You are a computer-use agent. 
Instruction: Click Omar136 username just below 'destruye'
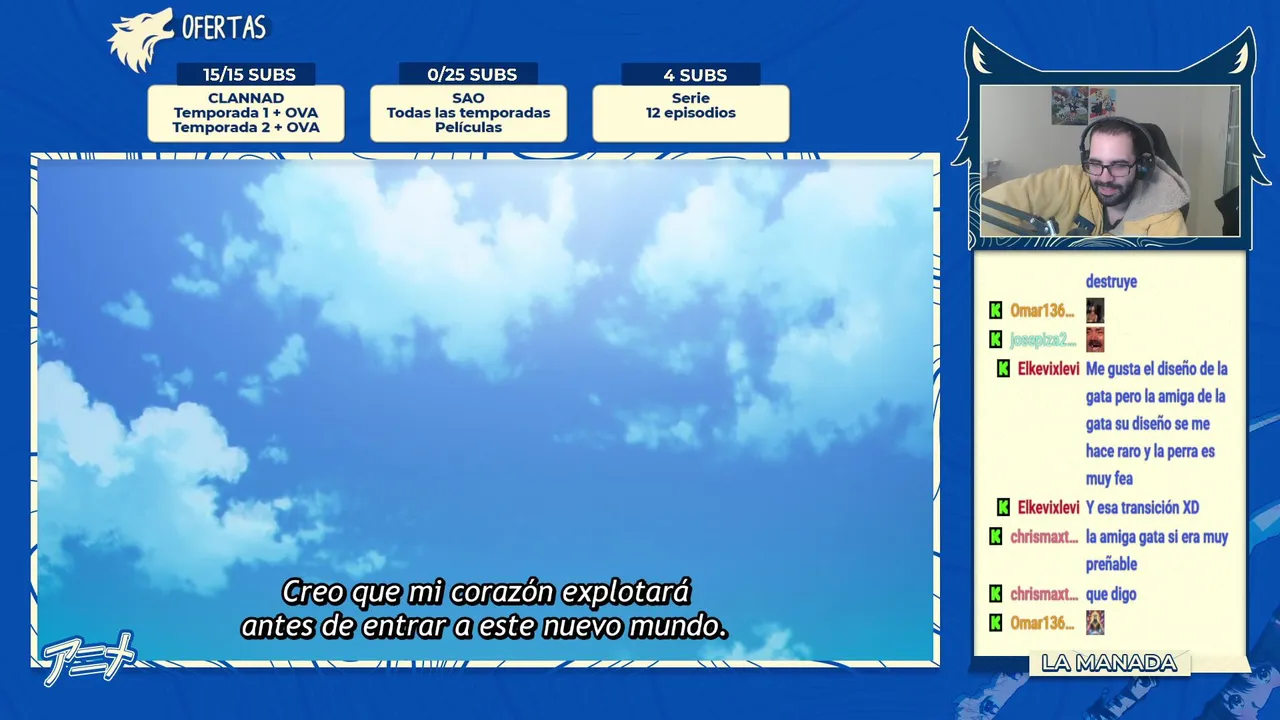coord(1042,311)
